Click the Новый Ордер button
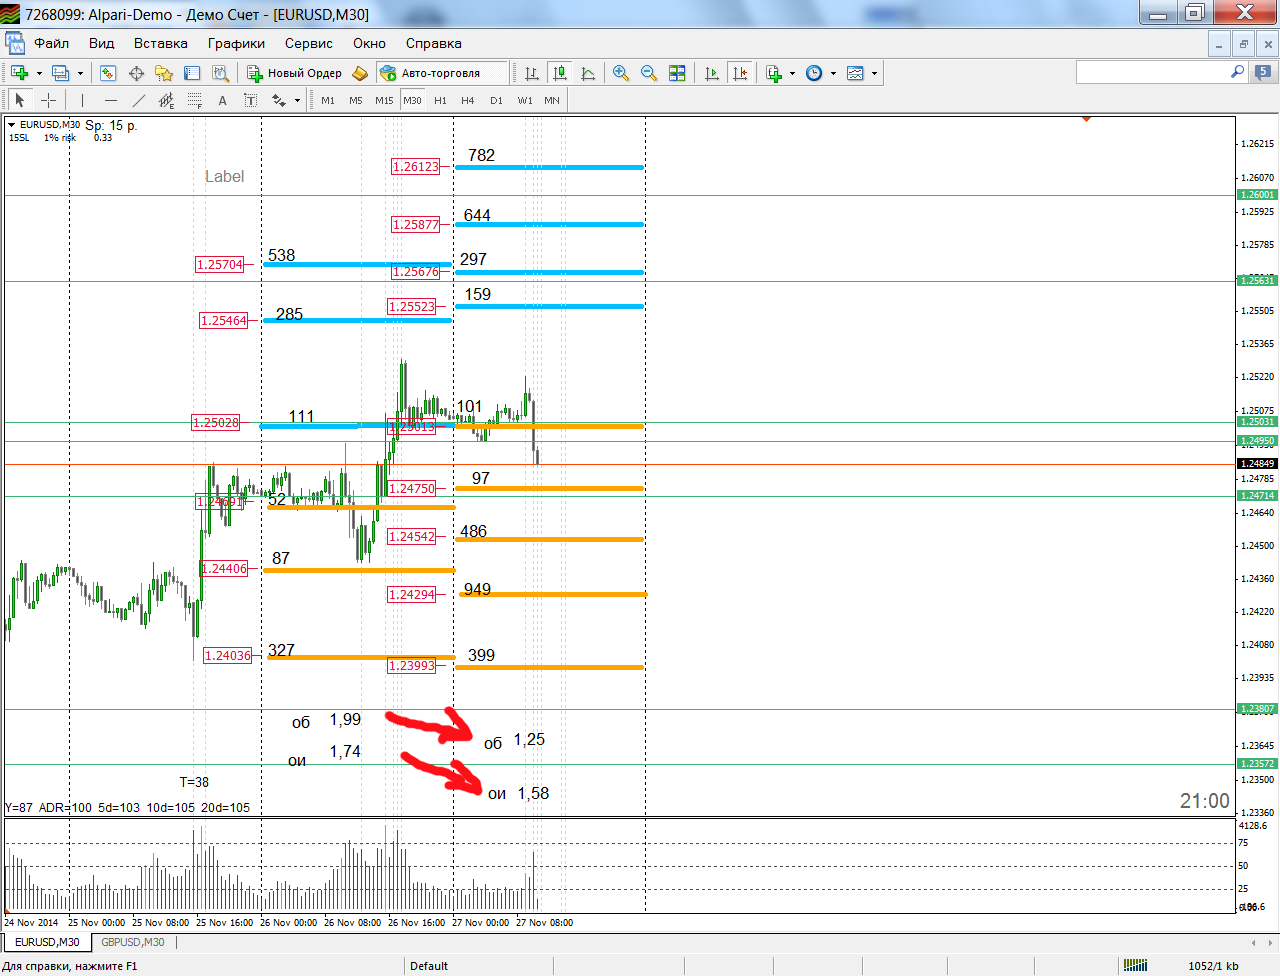 295,73
